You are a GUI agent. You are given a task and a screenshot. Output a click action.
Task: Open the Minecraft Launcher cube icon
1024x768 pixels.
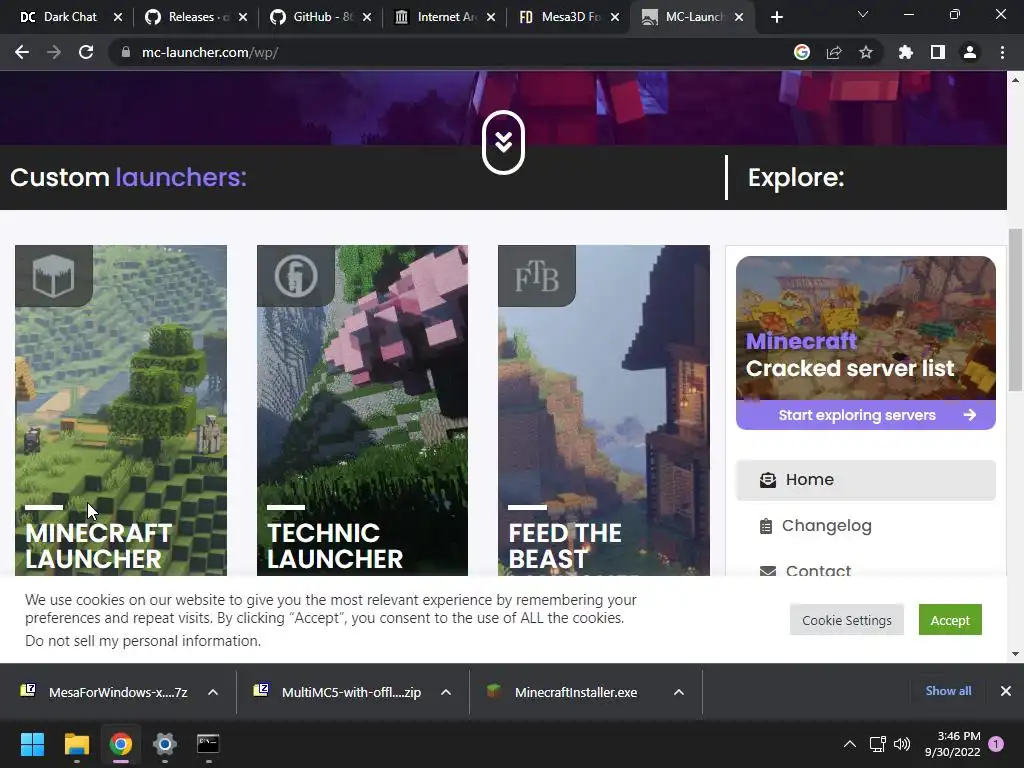click(54, 276)
